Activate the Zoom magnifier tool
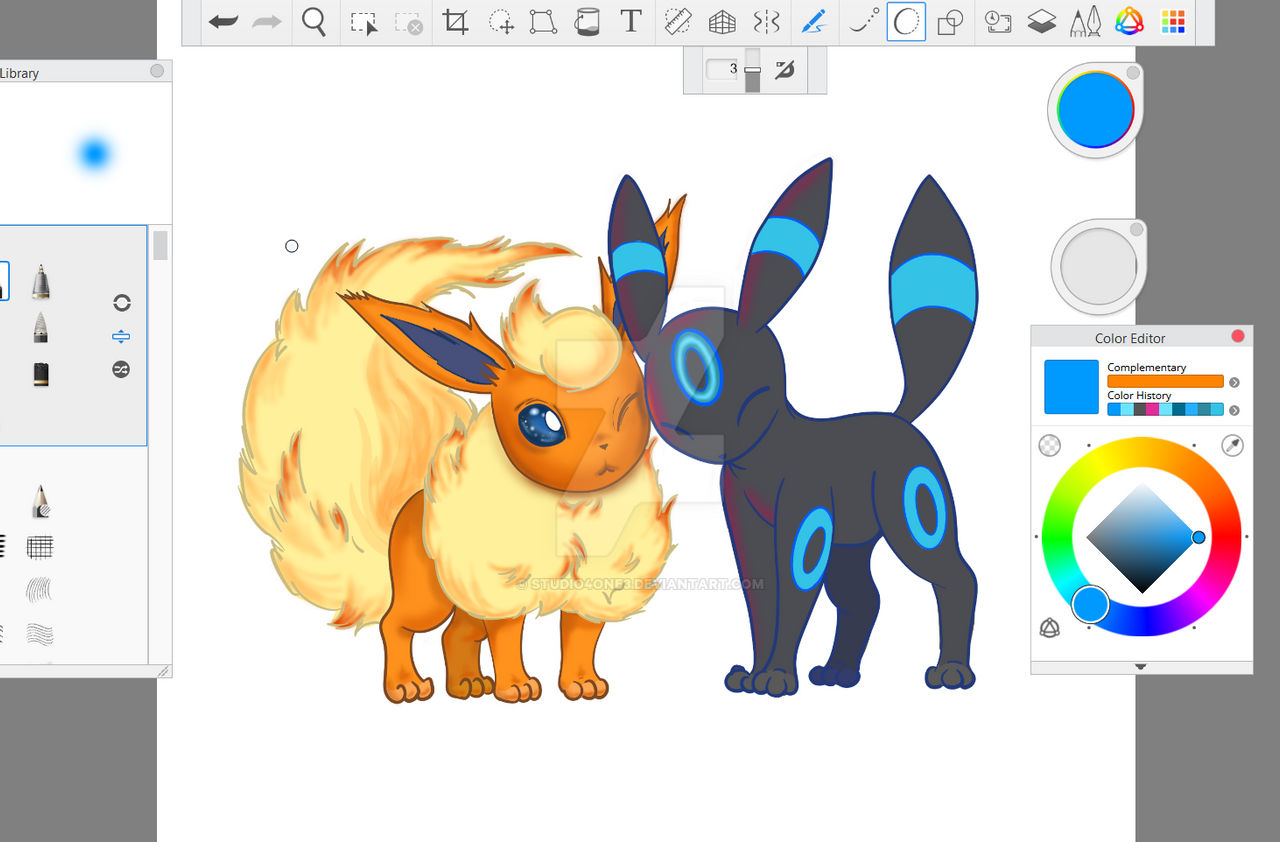The height and width of the screenshot is (842, 1280). [314, 22]
